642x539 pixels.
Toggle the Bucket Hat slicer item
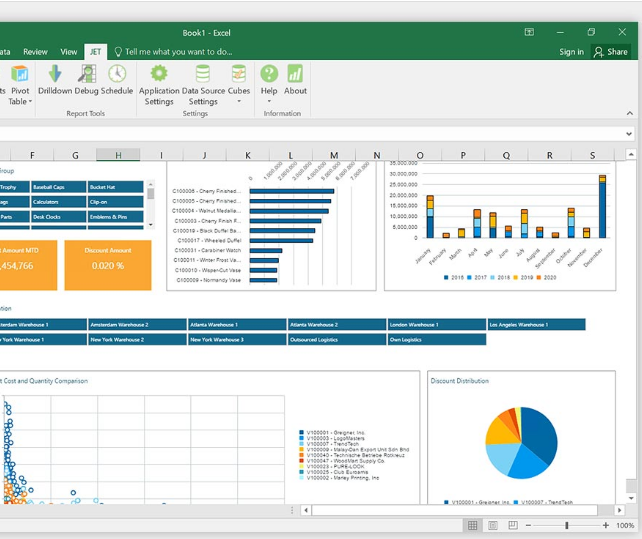116,187
